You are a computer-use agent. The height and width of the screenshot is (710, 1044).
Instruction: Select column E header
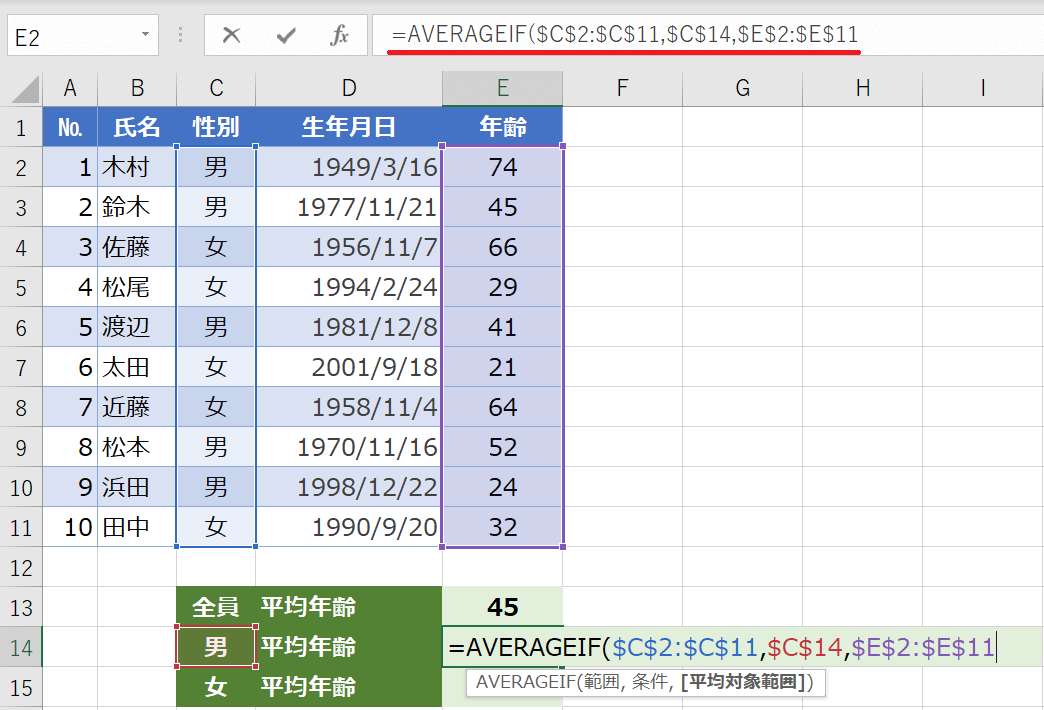502,89
